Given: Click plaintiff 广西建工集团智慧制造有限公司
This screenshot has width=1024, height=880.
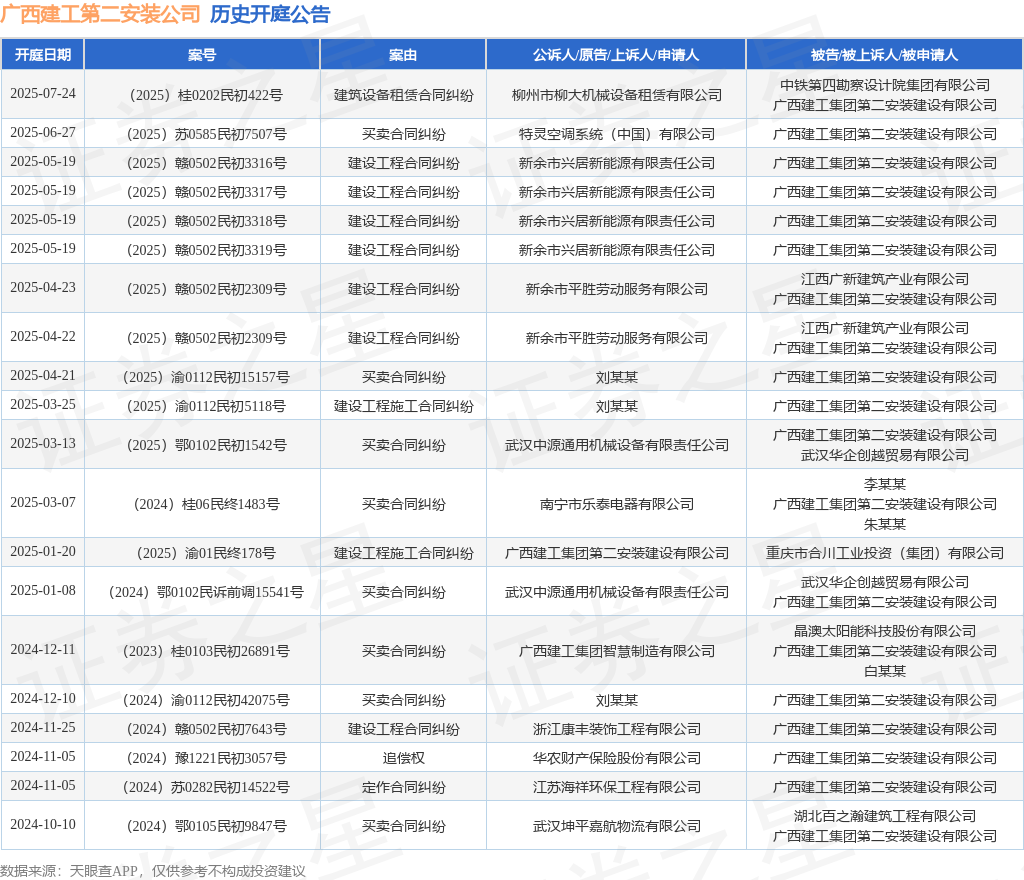Looking at the screenshot, I should [x=616, y=651].
